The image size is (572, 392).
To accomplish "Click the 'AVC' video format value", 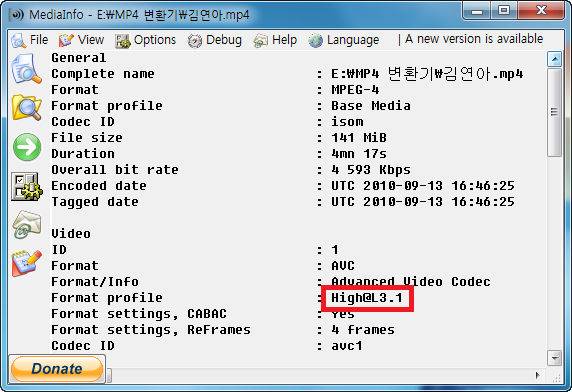I will pyautogui.click(x=343, y=265).
